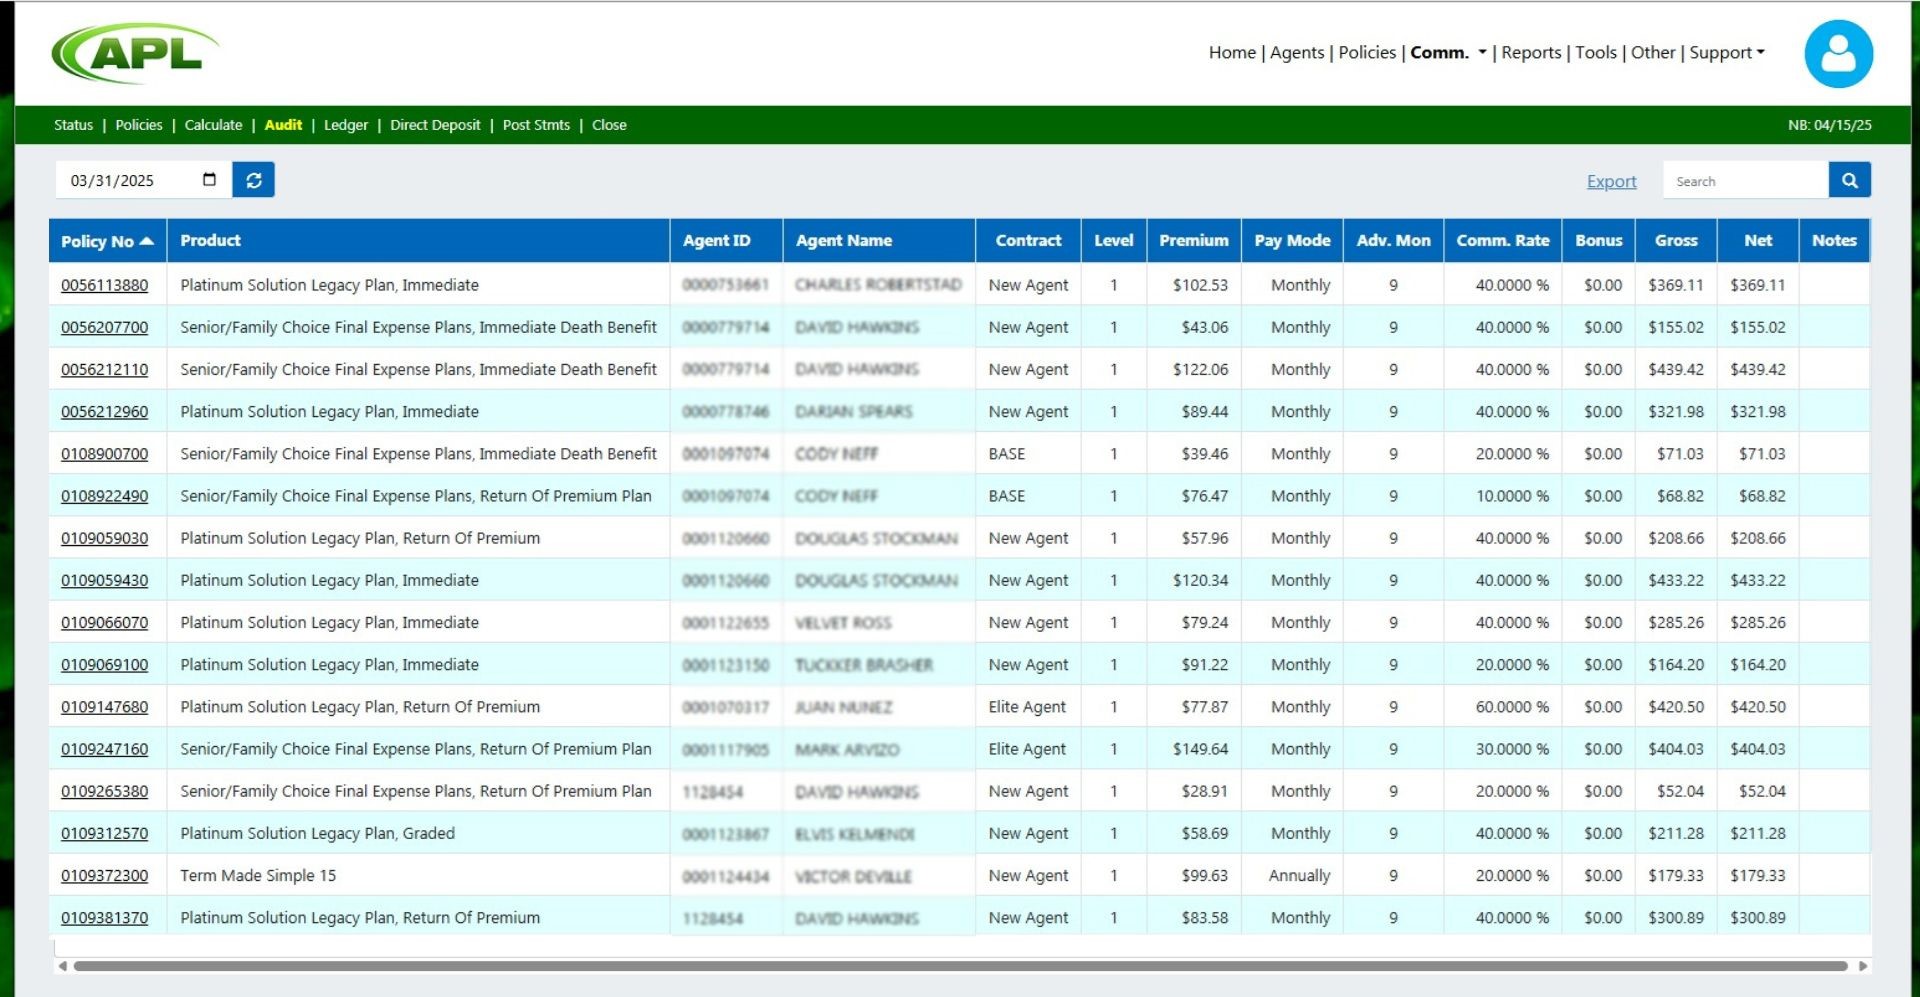Click the Policy No sort arrow
The width and height of the screenshot is (1920, 997).
[x=147, y=241]
